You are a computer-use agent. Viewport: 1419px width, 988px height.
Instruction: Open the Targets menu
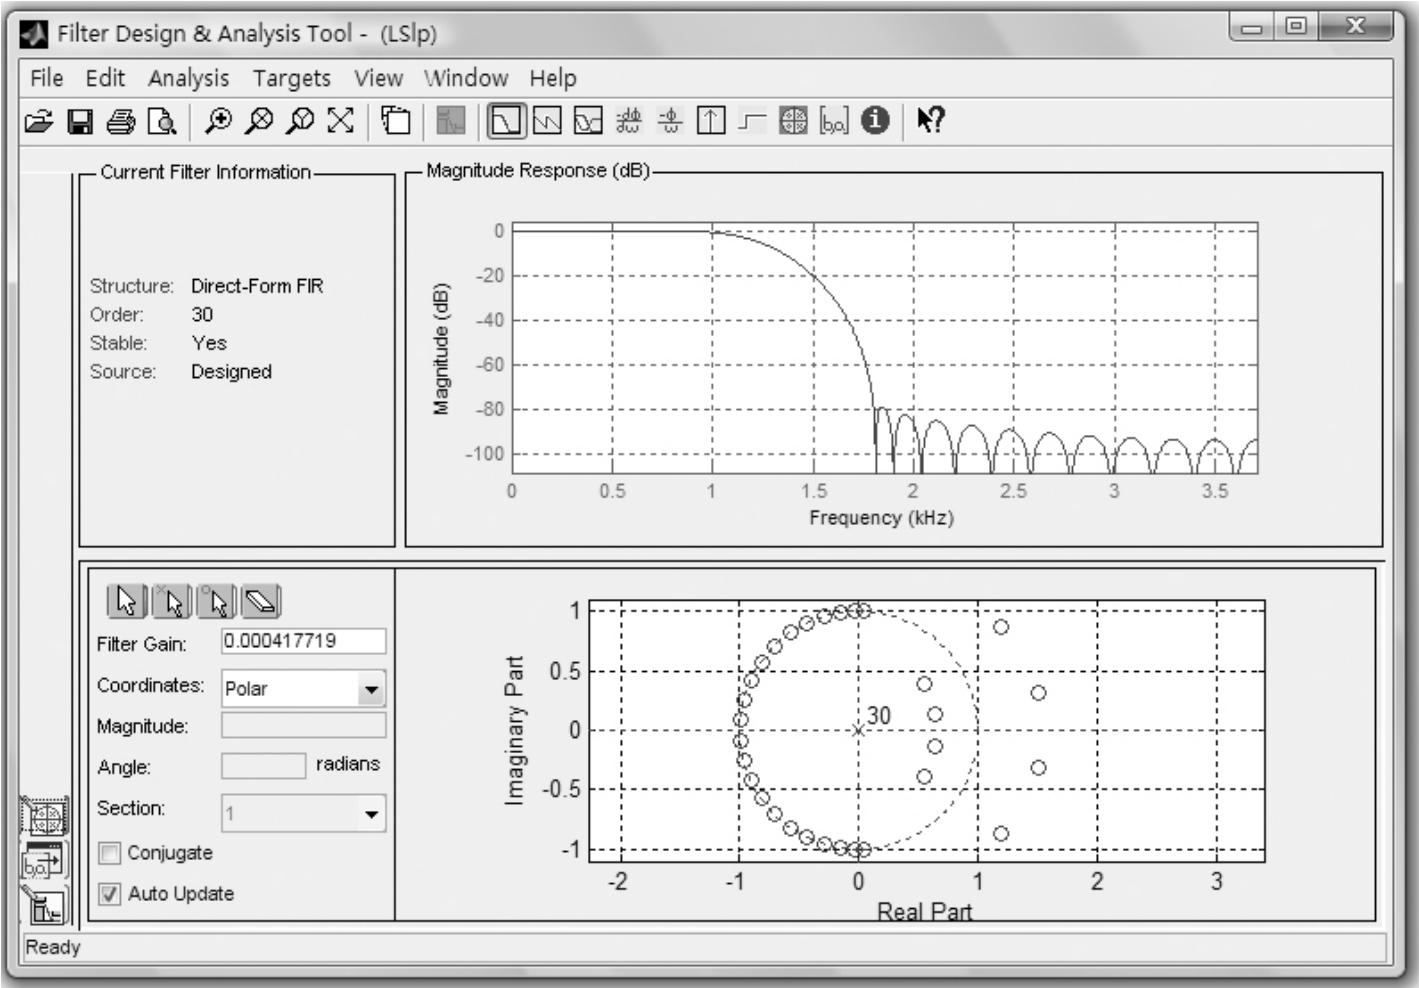(291, 78)
